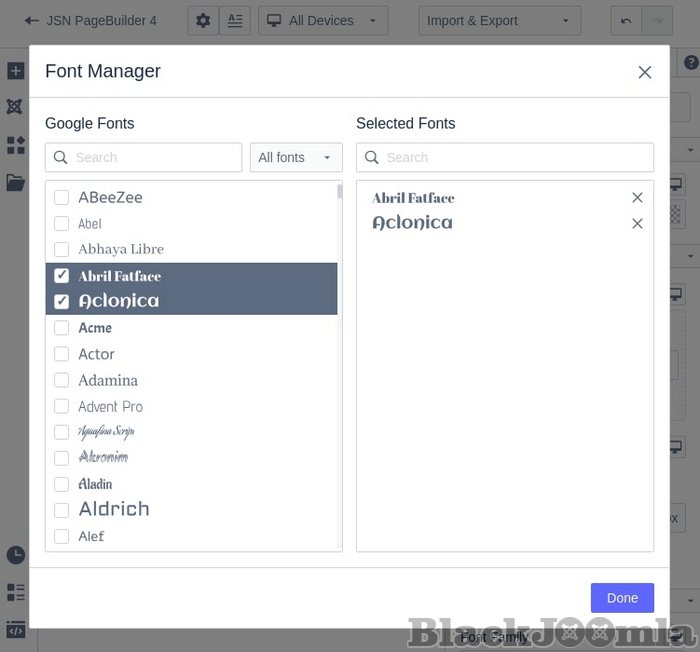Click the add element plus icon in sidebar

[x=15, y=72]
